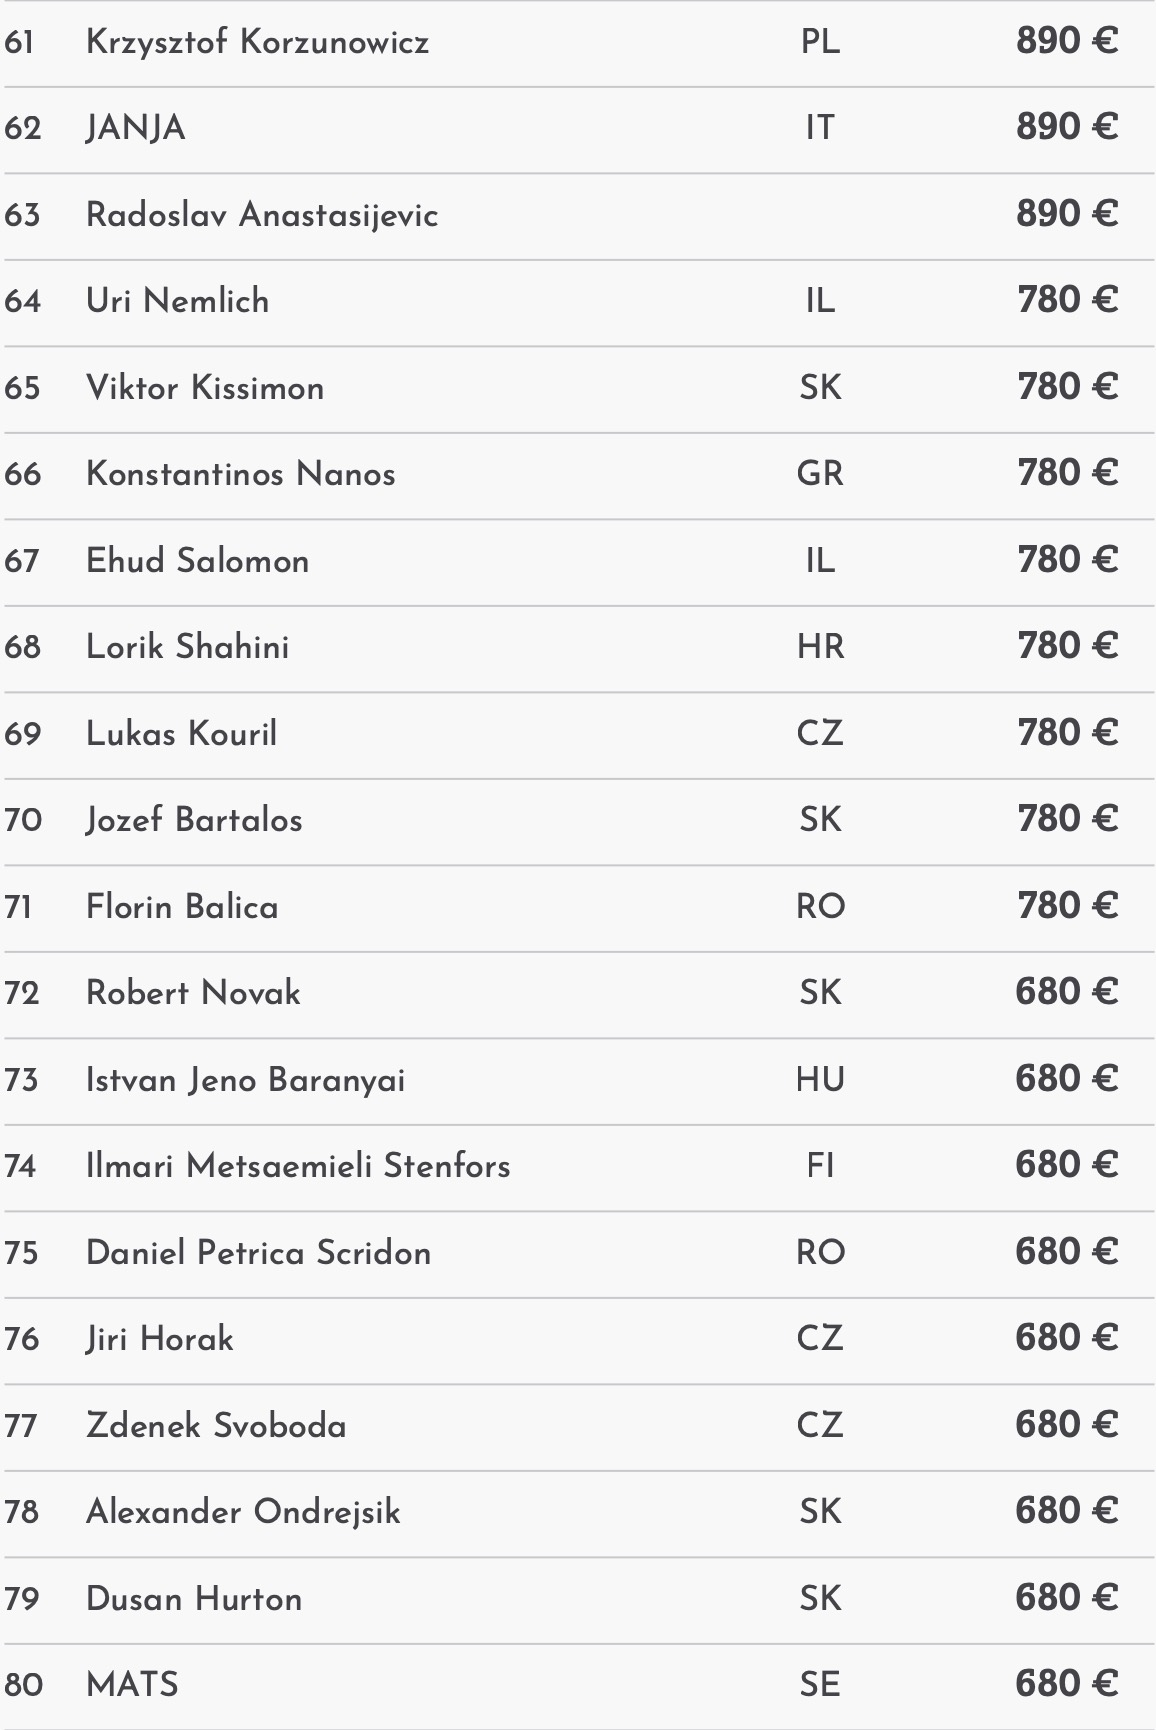This screenshot has height=1730, width=1156.
Task: Select the HR code beside Lorik Shahini
Action: click(x=820, y=647)
